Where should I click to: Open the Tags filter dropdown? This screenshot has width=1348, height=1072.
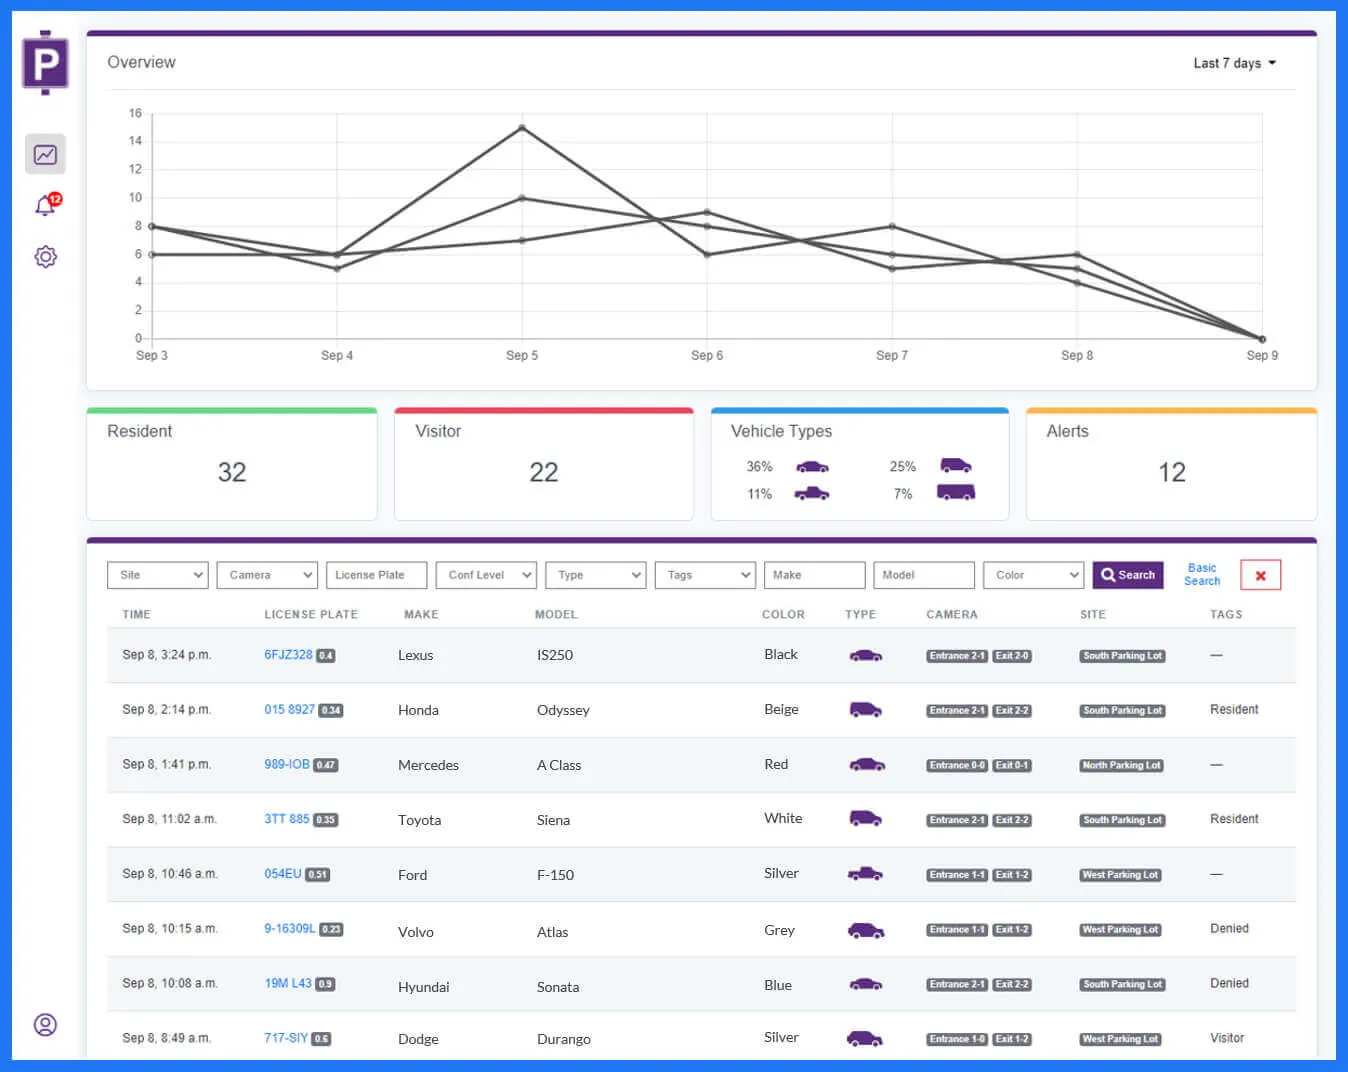coord(704,575)
